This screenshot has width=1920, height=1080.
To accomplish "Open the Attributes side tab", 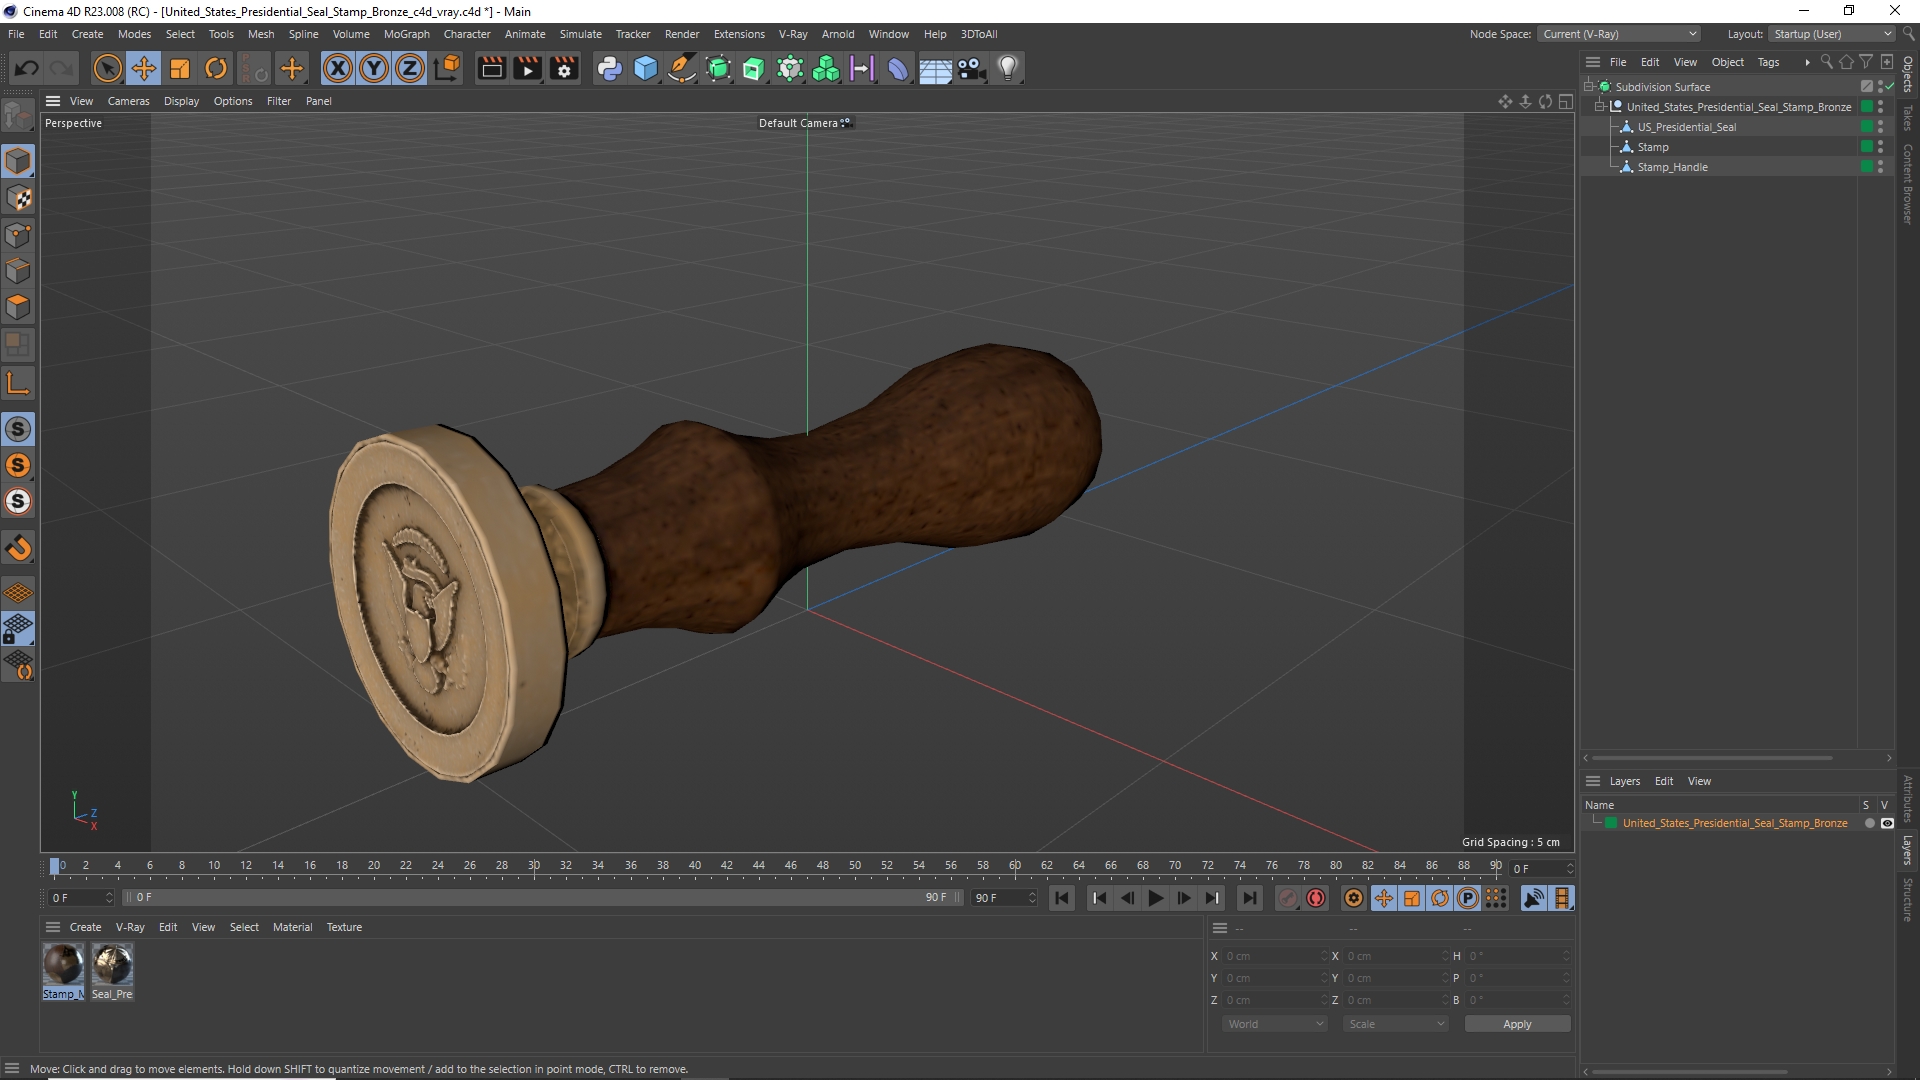I will coord(1908,798).
